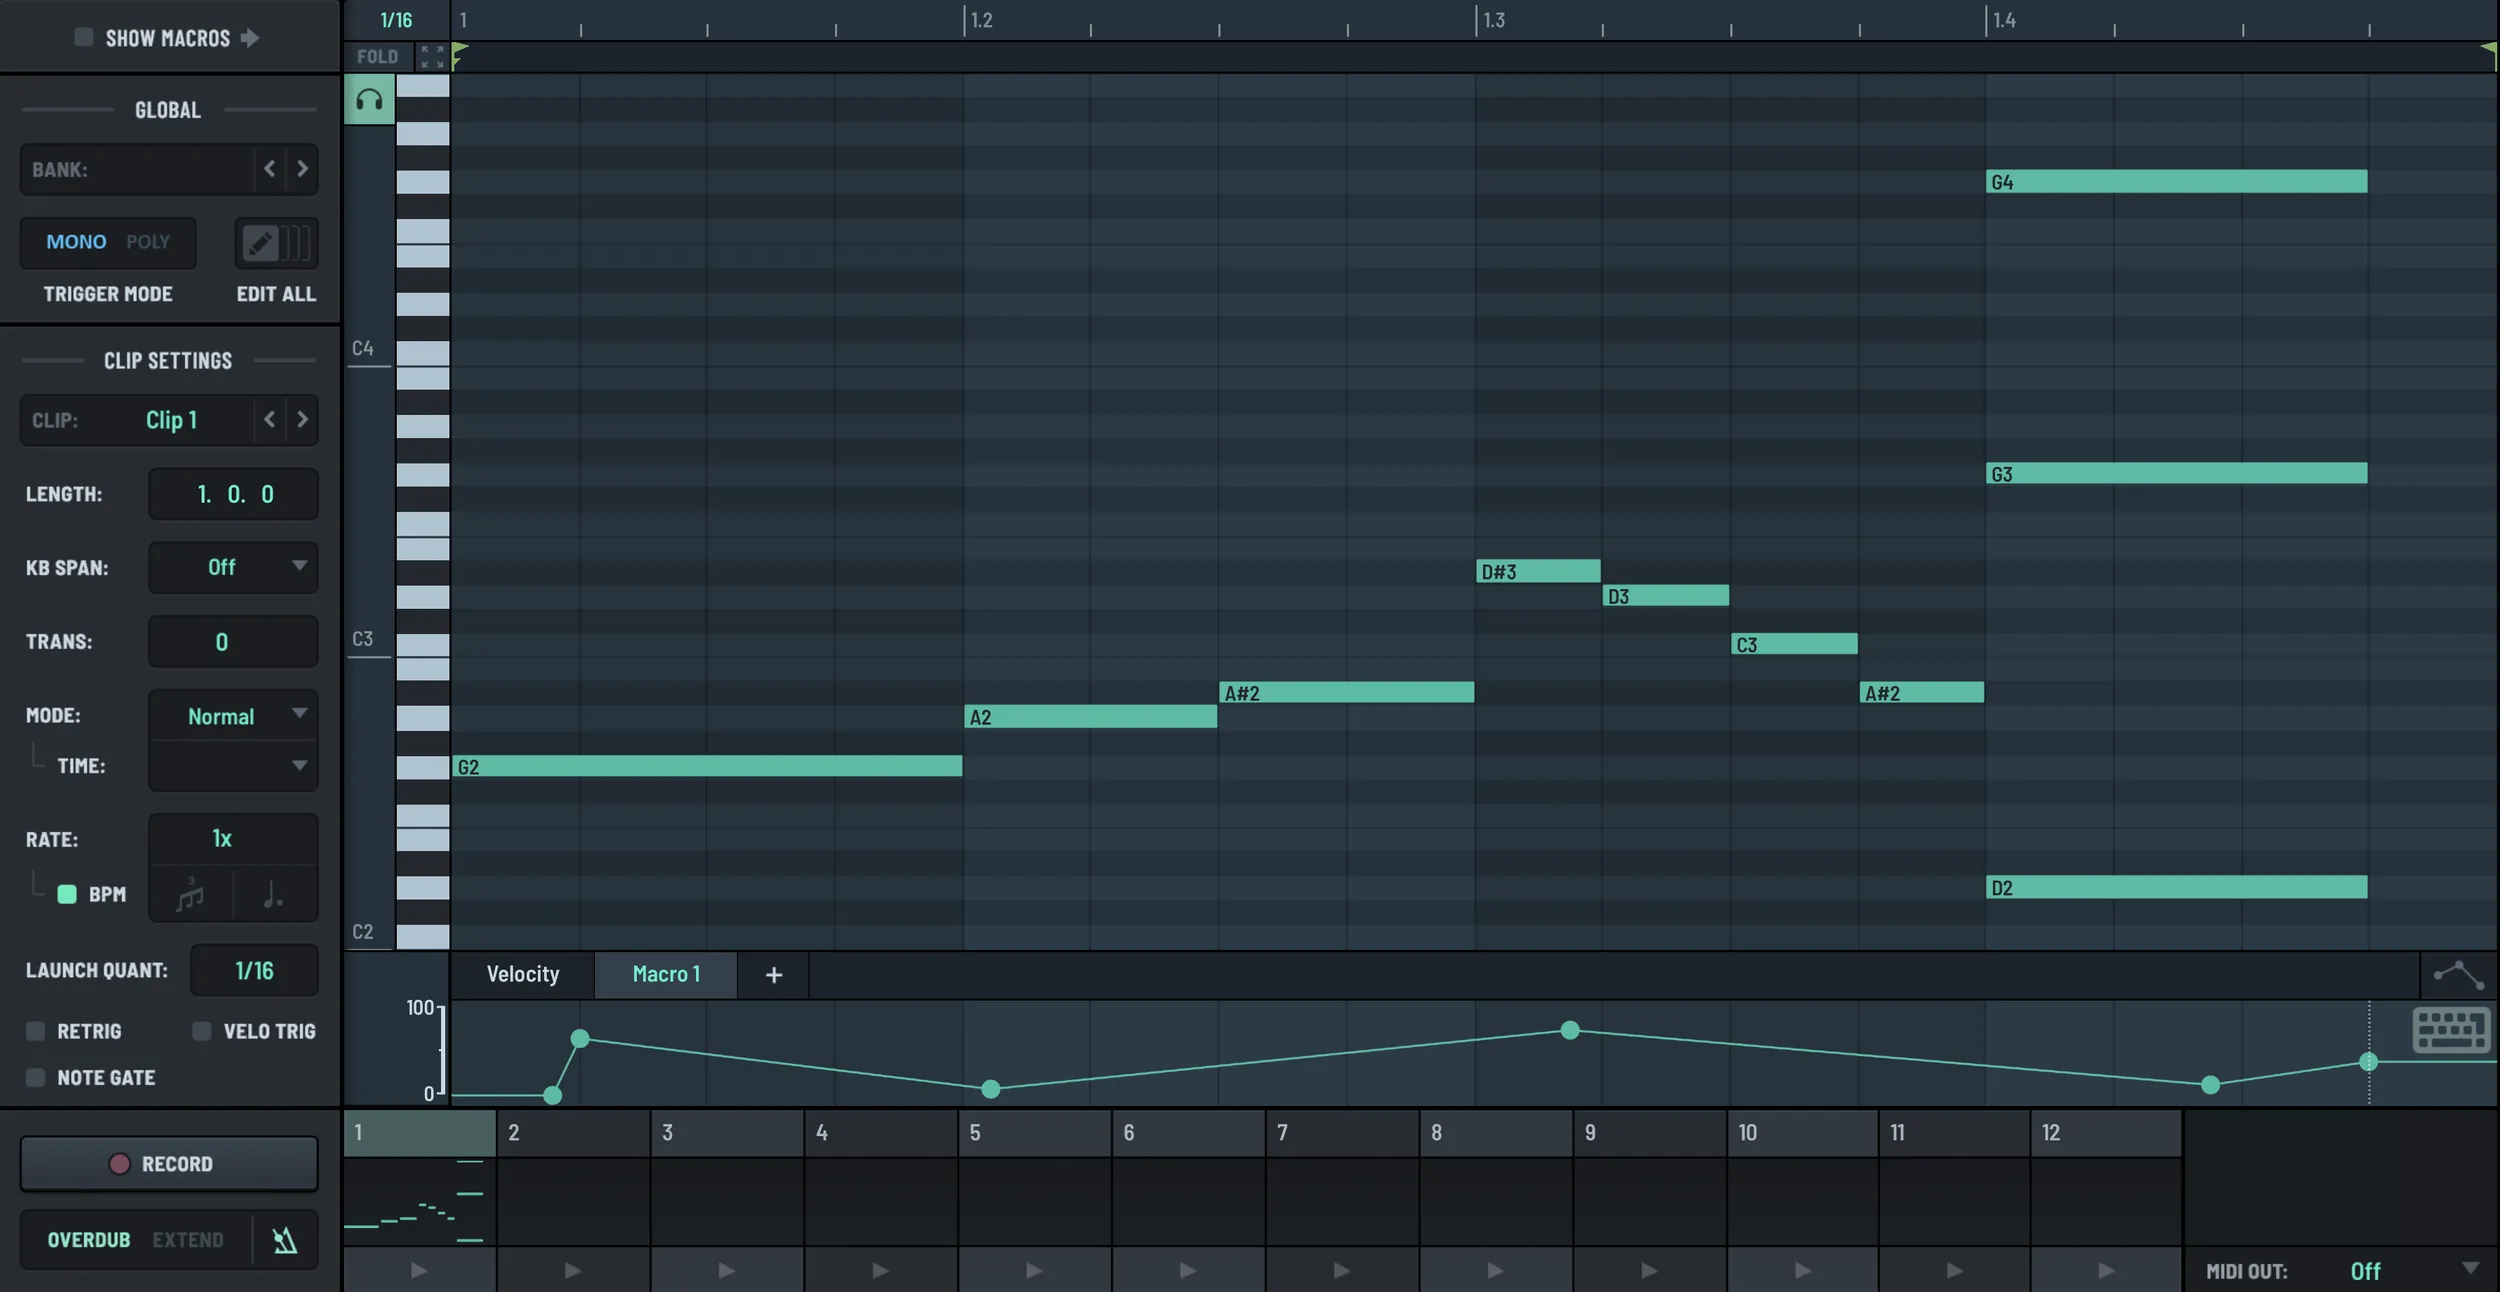Enable the MONO playback toggle
This screenshot has width=2500, height=1292.
(x=76, y=241)
